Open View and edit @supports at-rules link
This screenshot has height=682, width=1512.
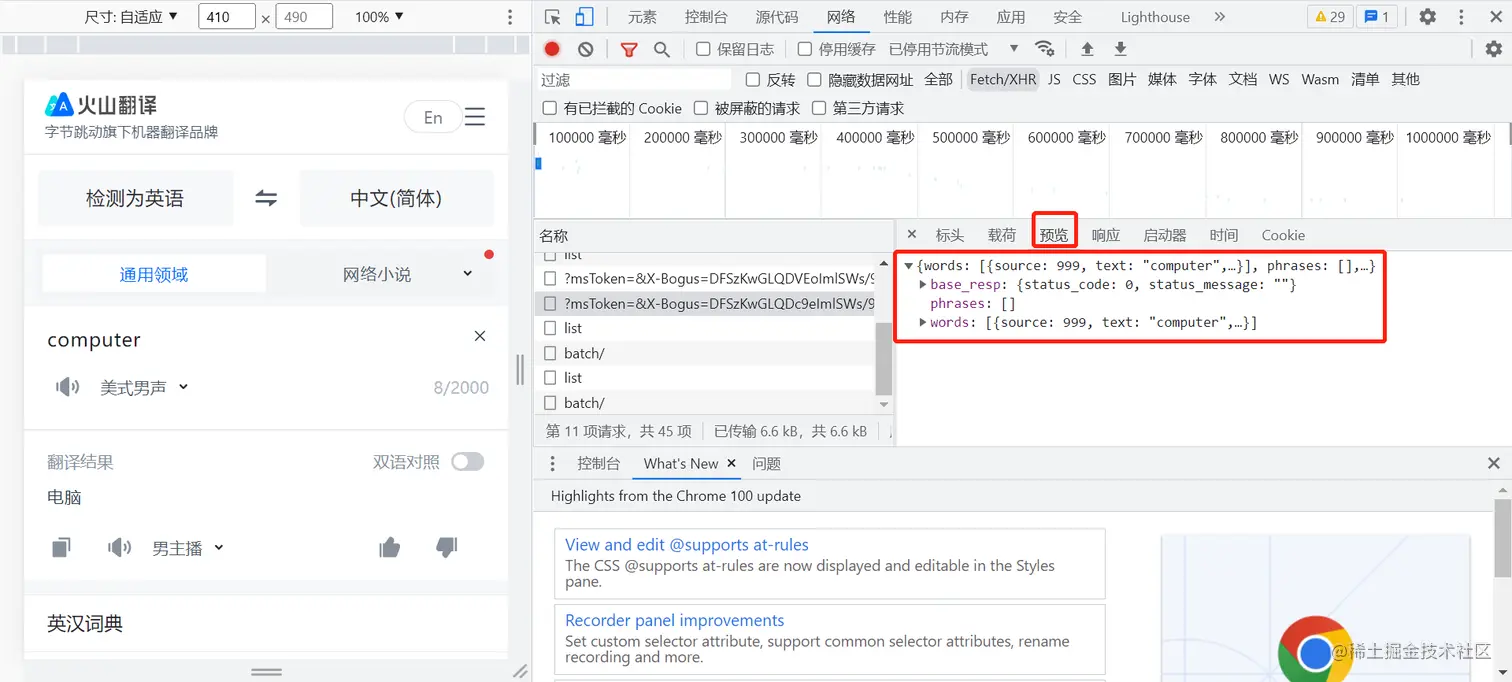(687, 545)
